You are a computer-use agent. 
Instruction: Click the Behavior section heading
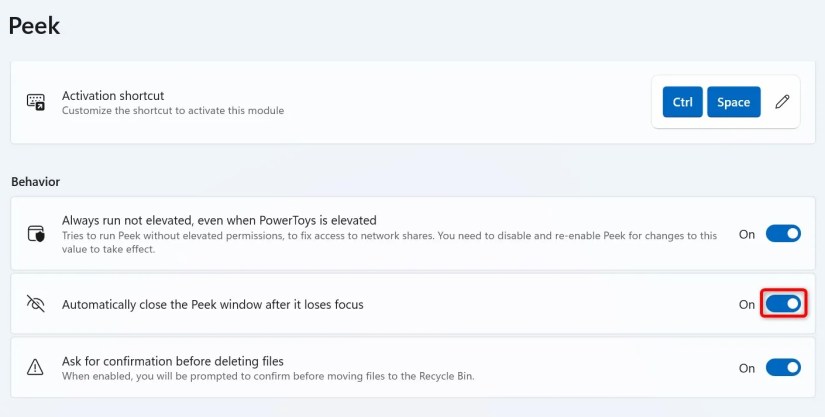(x=35, y=181)
